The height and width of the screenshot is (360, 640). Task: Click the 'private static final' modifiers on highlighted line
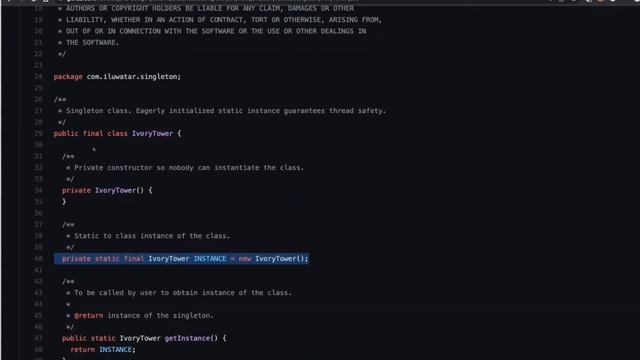tap(103, 259)
